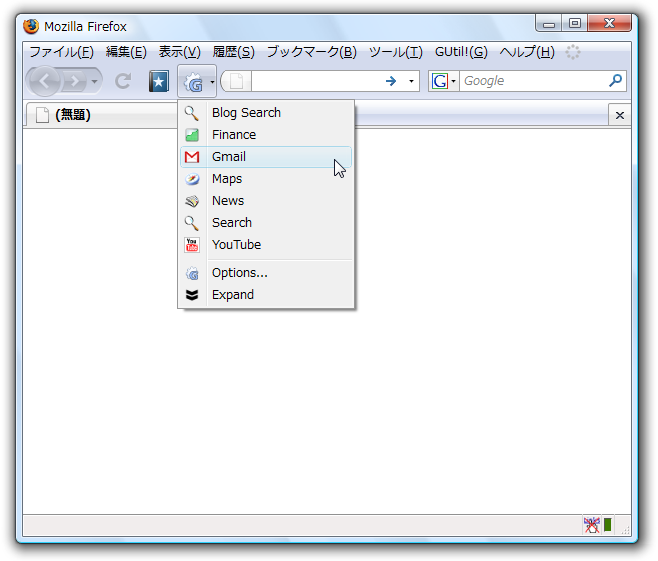This screenshot has width=658, height=561.
Task: Click the Firefox logo in title bar
Action: (31, 26)
